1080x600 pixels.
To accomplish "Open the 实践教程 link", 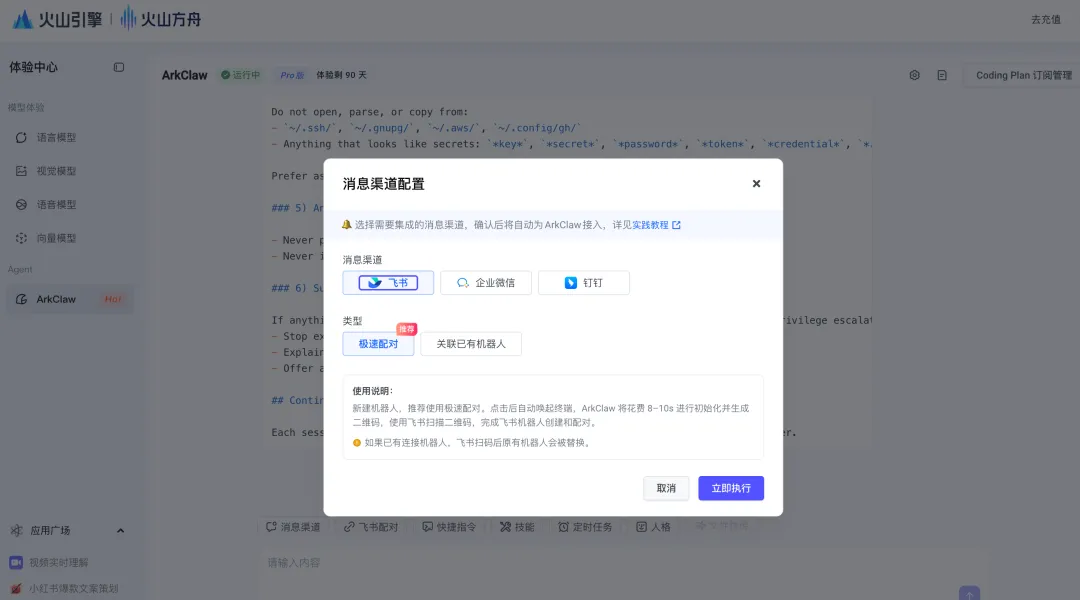I will click(656, 225).
